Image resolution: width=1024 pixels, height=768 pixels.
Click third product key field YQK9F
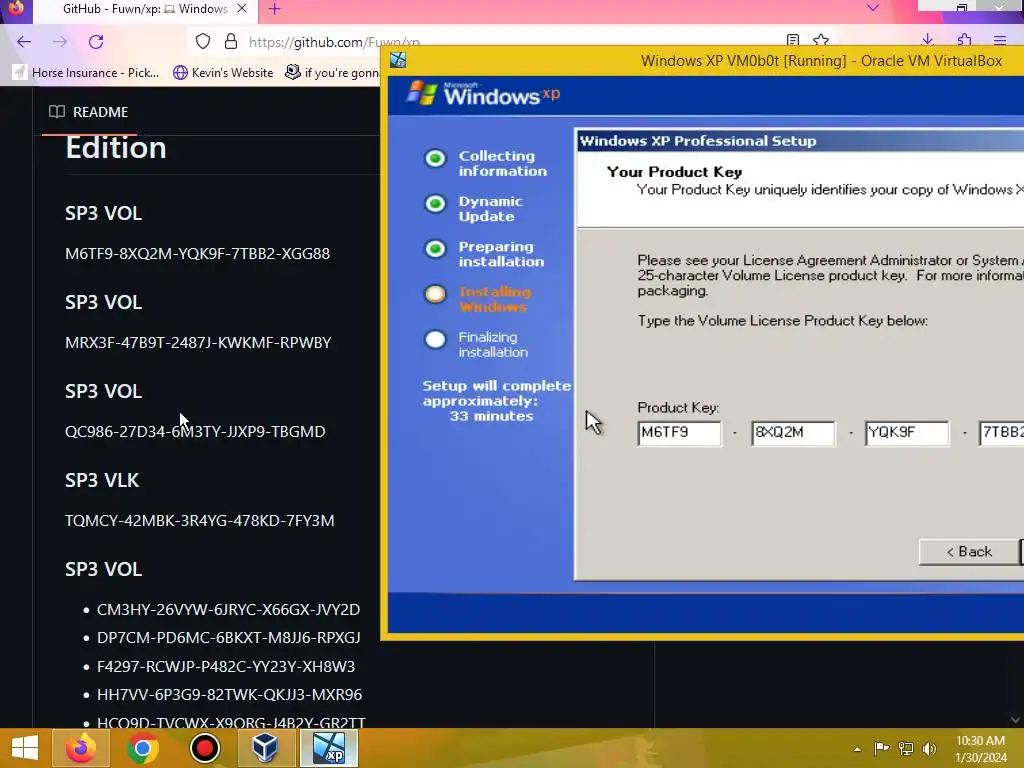tap(906, 433)
